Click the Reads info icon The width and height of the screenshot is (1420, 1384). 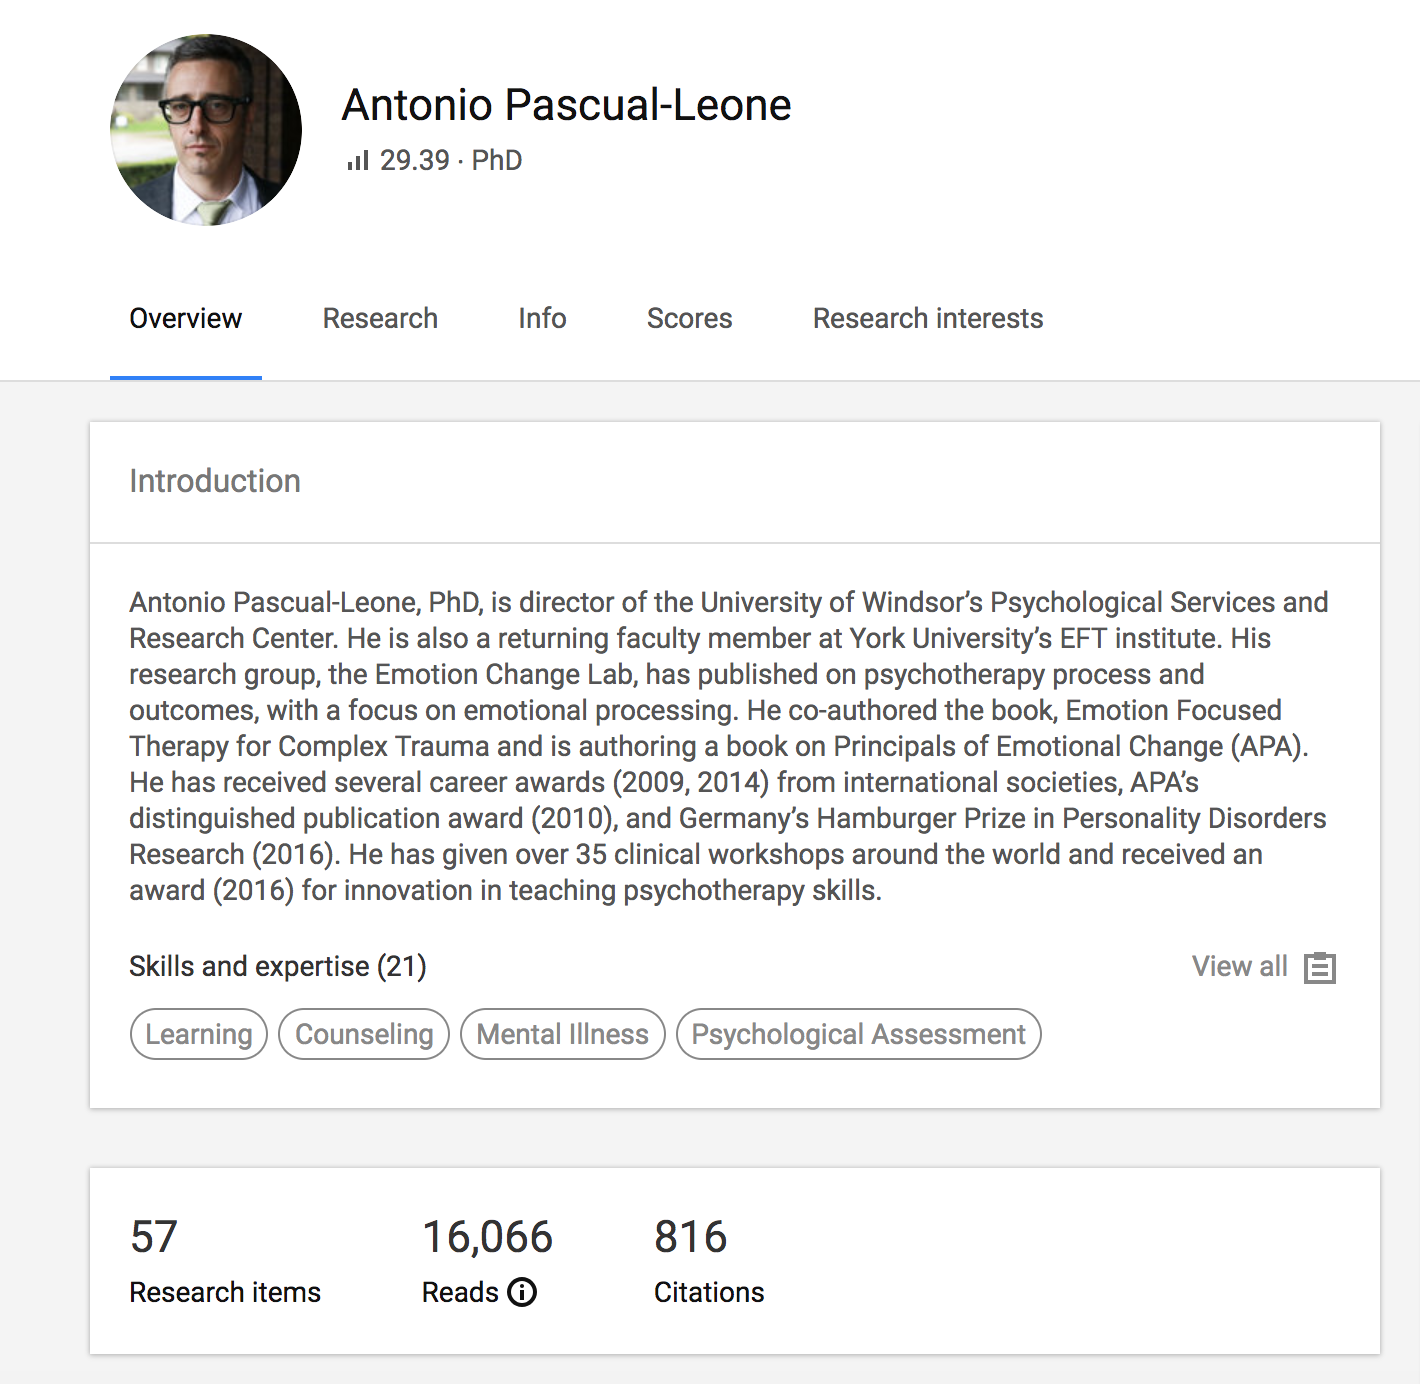coord(522,1292)
